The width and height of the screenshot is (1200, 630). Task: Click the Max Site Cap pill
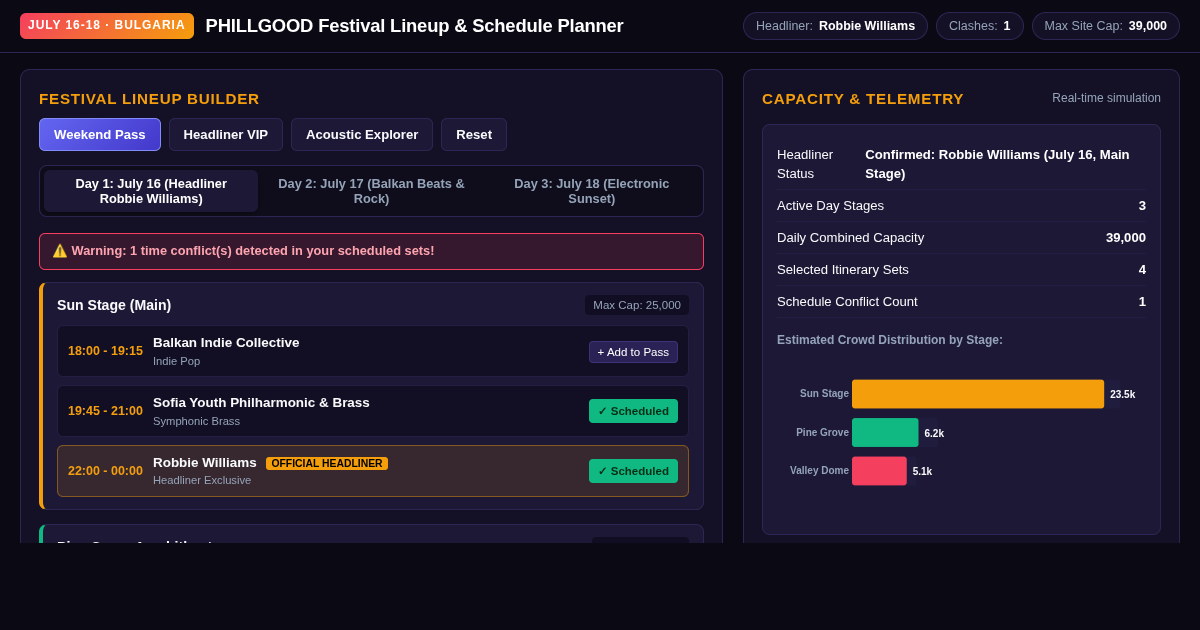(1106, 26)
